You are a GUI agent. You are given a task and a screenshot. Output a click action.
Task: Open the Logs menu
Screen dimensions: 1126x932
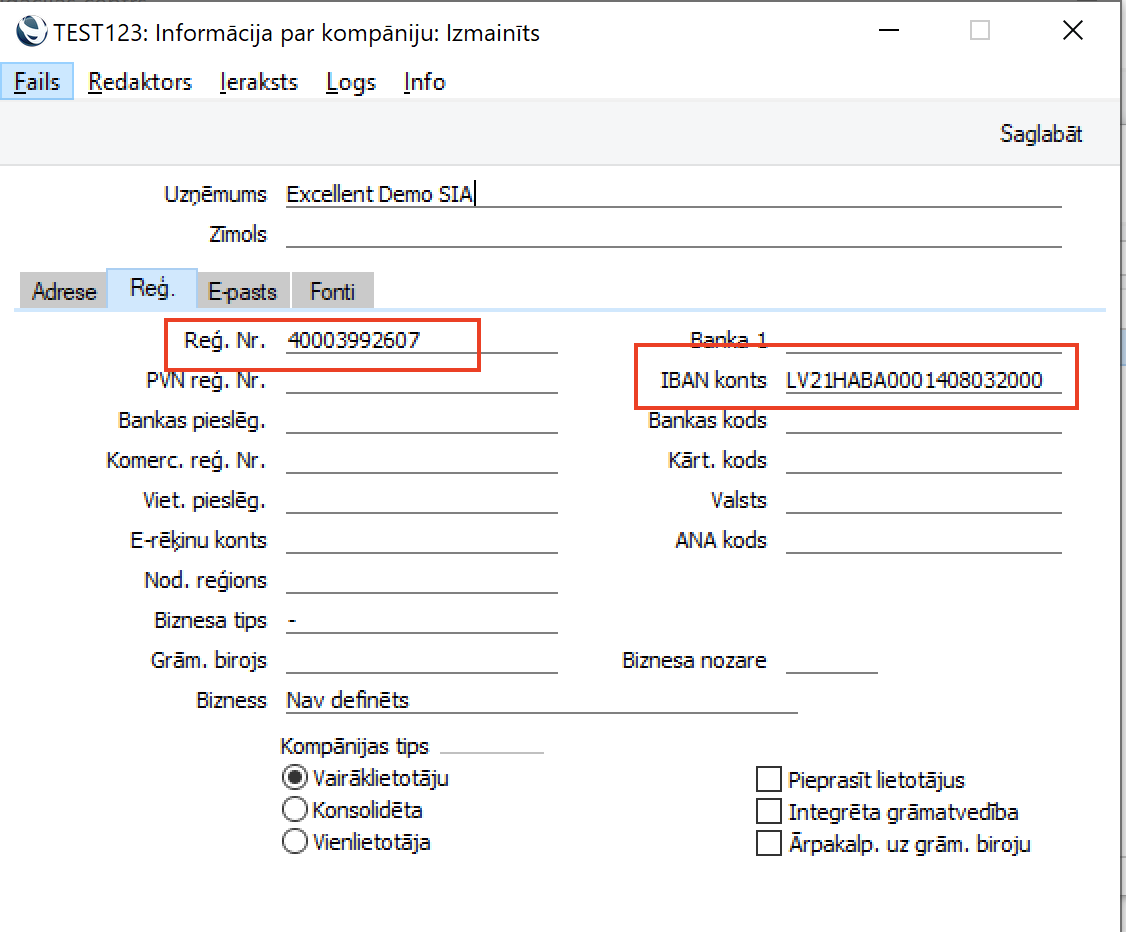tap(351, 82)
